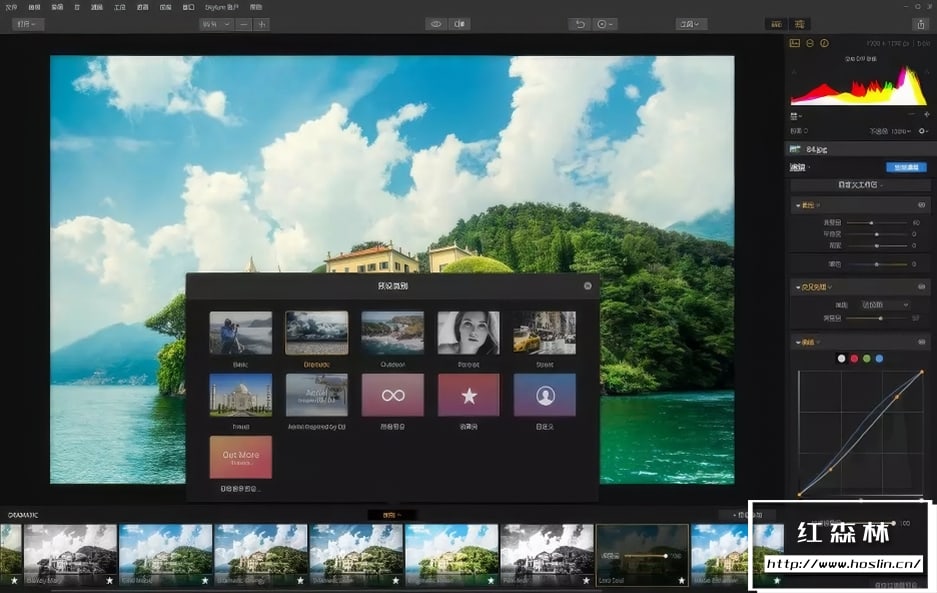Click the share/export icon in the toolbar
937x593 pixels.
920,24
